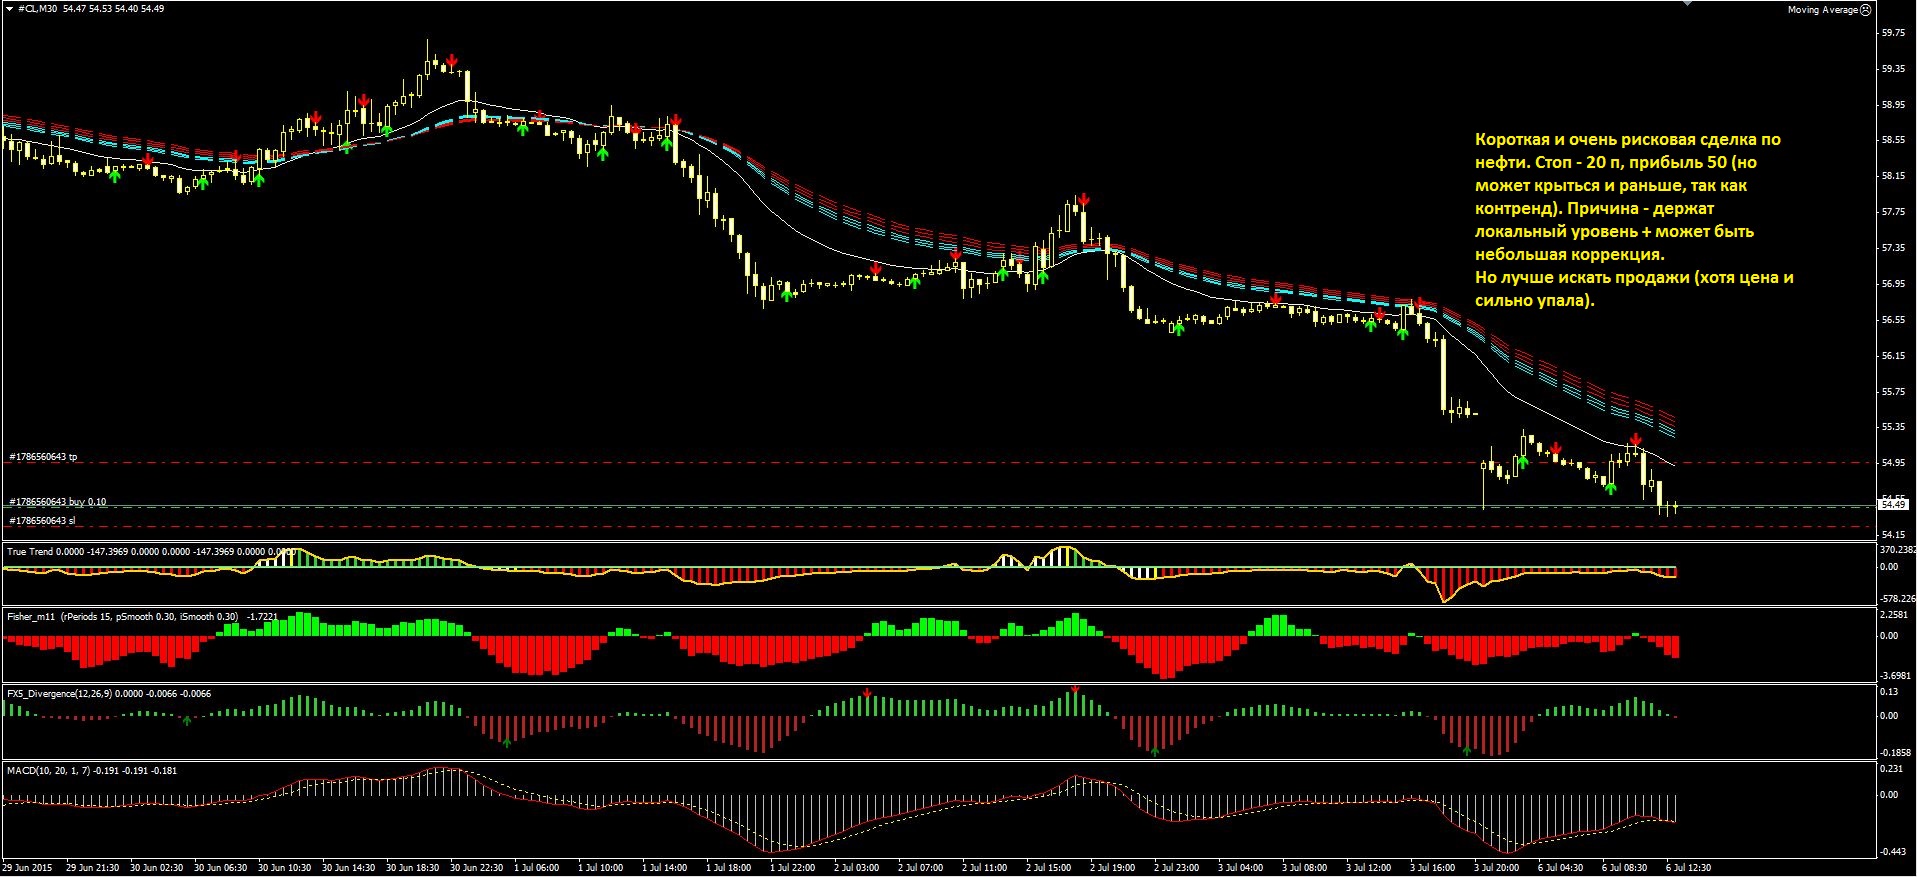Click the 2.2581 Fisher scale value
The image size is (1917, 877).
[x=1894, y=615]
